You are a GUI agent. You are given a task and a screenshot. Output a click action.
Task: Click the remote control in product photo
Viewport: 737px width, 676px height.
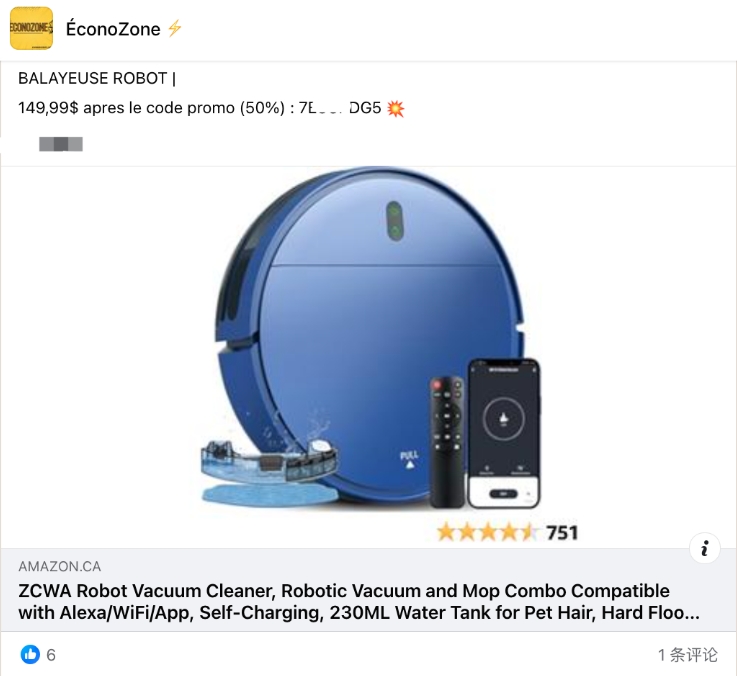tap(447, 442)
